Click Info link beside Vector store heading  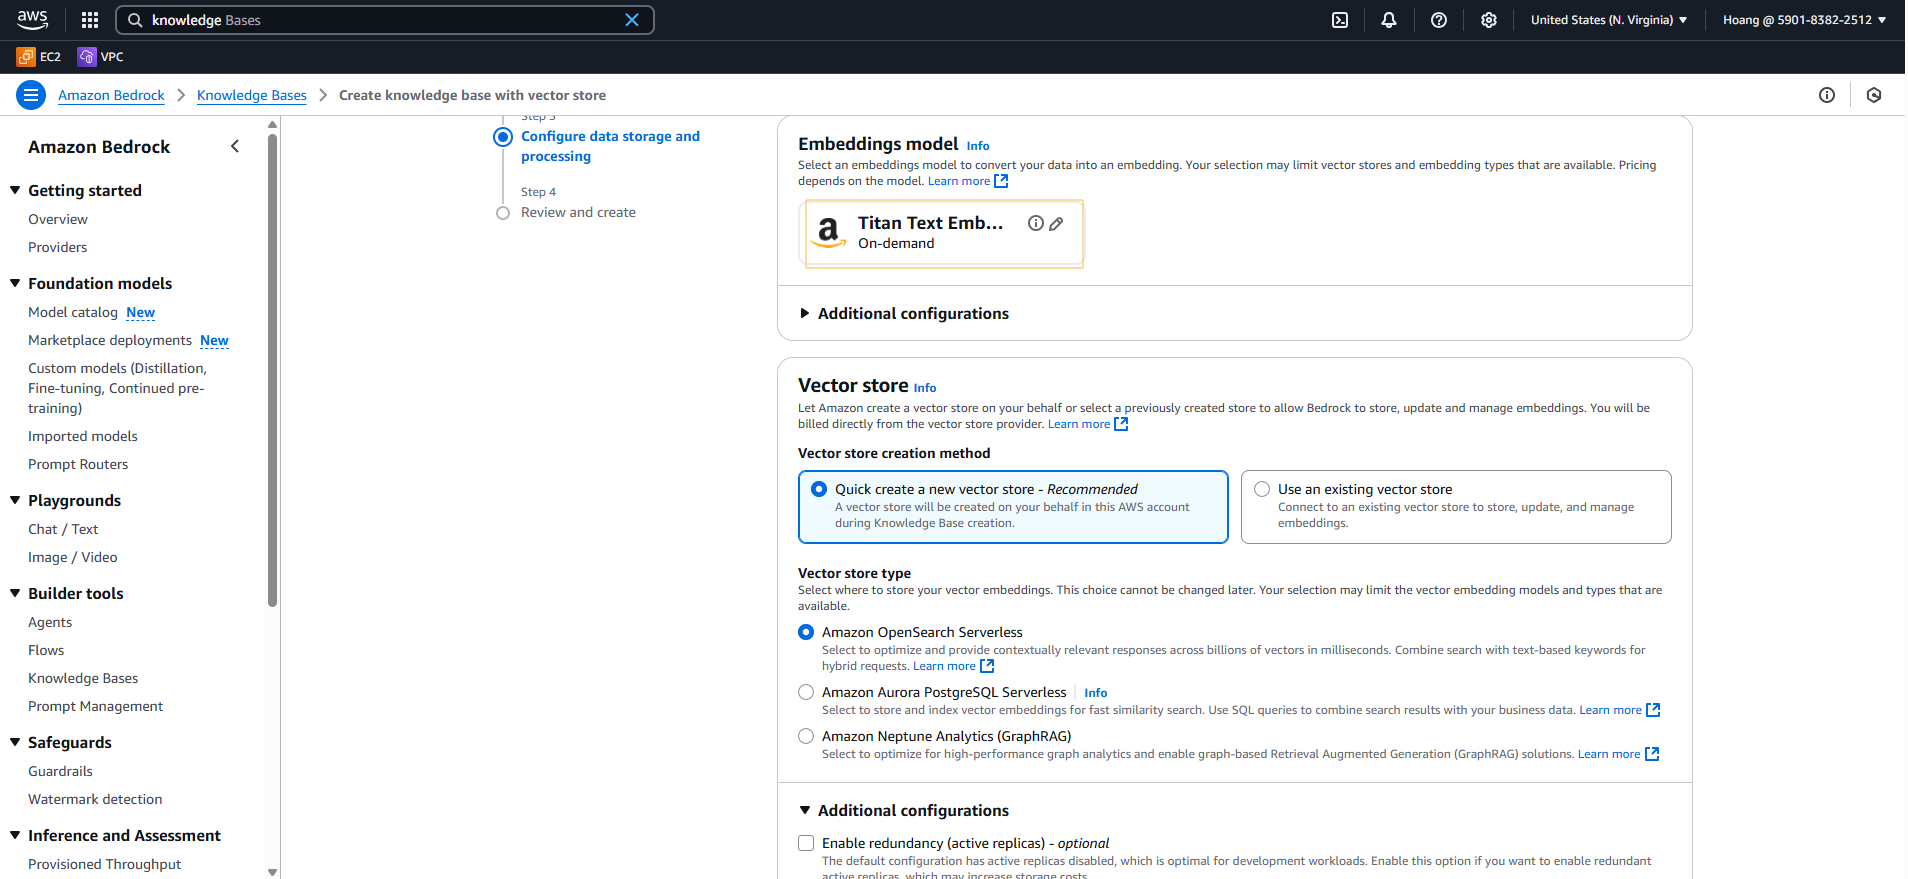coord(925,388)
